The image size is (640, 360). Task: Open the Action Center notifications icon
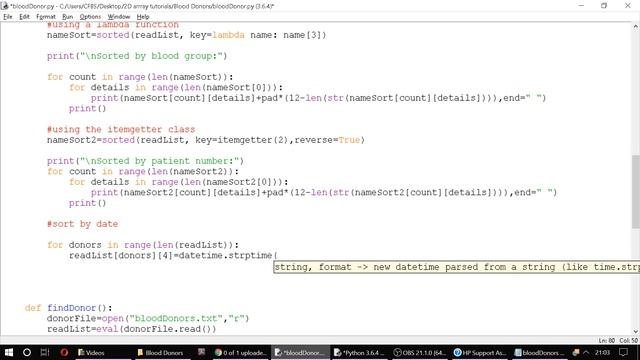coord(623,352)
